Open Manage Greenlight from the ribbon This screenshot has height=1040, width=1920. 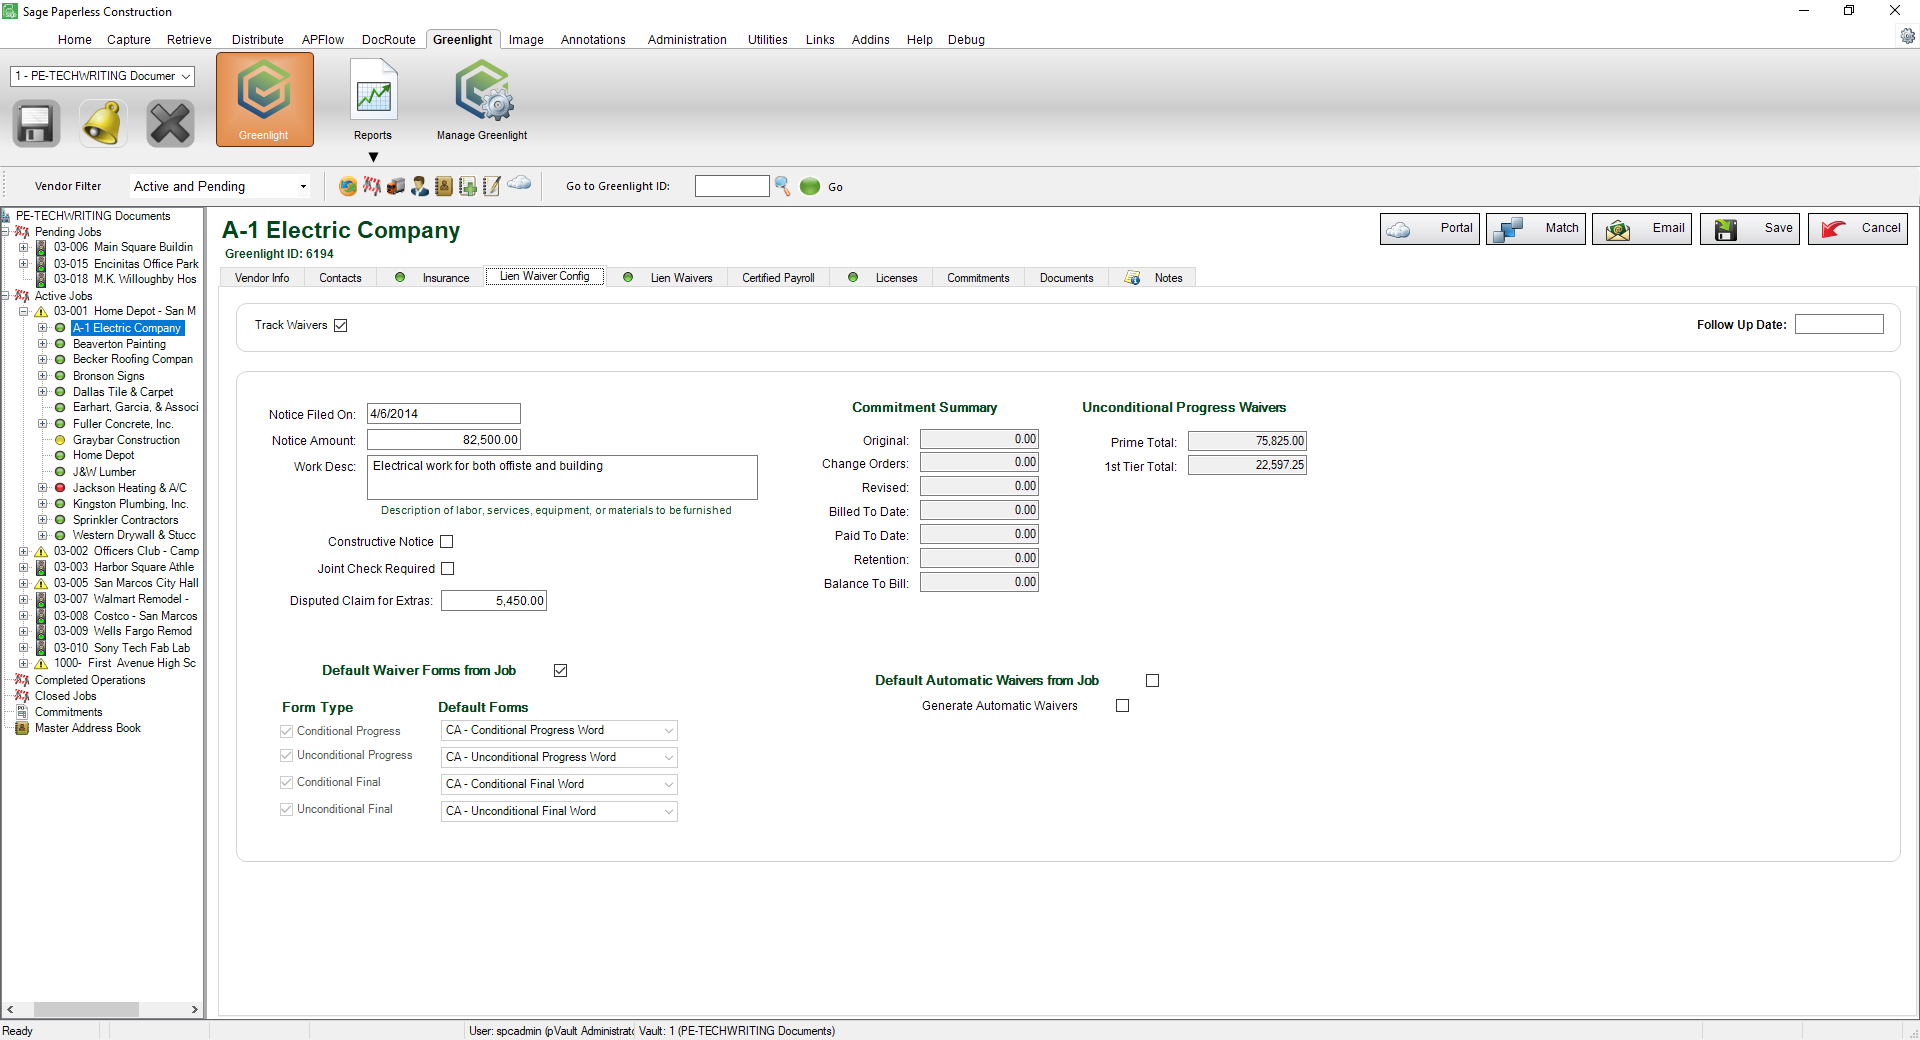point(482,100)
